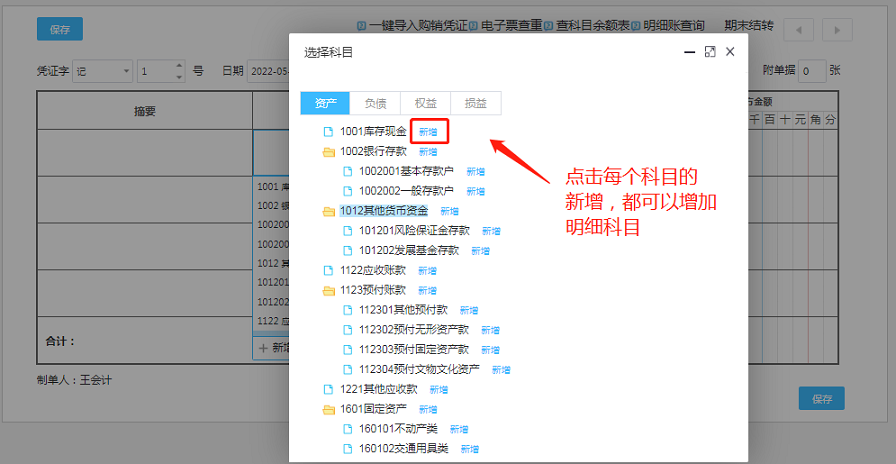Click the file icon beside 1001库存现金
Image resolution: width=896 pixels, height=464 pixels.
(328, 132)
